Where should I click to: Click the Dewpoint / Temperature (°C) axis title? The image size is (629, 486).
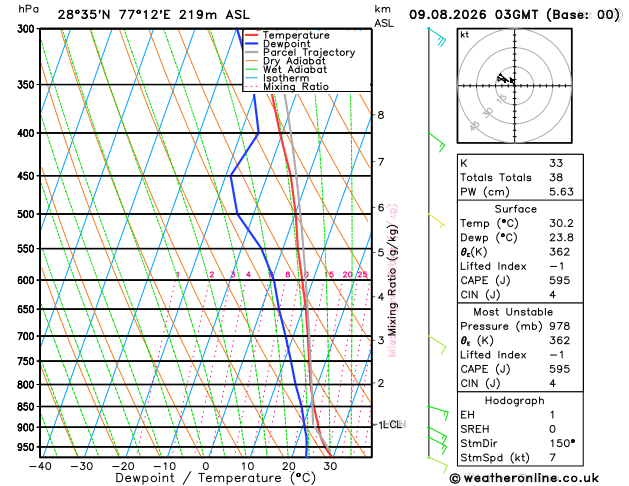[x=216, y=478]
